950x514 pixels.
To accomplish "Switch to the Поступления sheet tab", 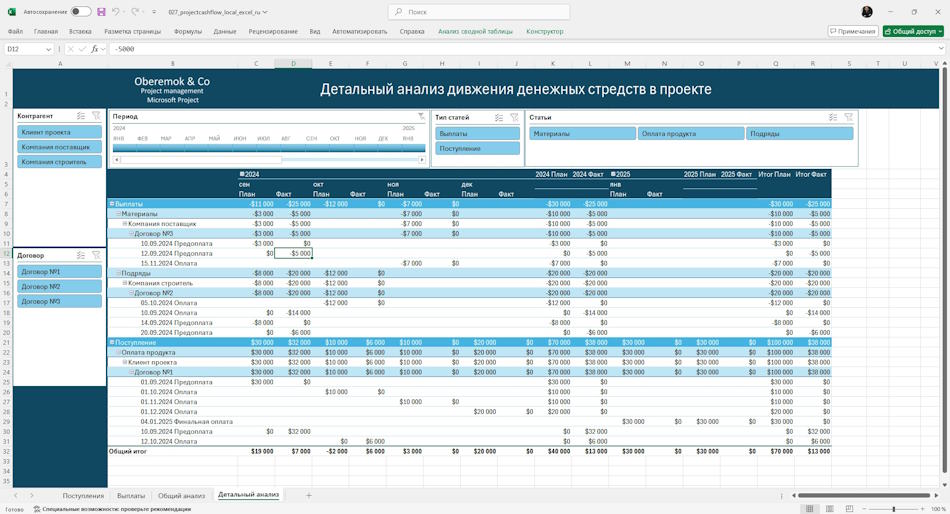I will click(83, 495).
